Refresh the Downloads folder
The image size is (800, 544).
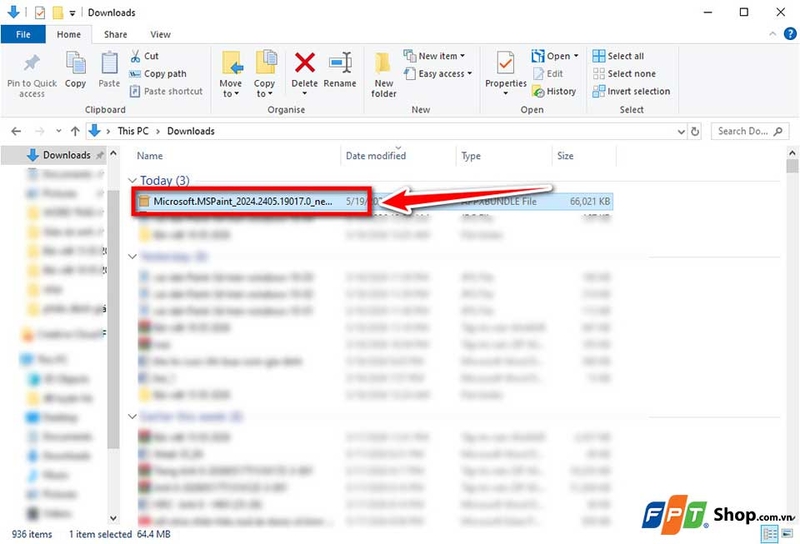[x=695, y=132]
